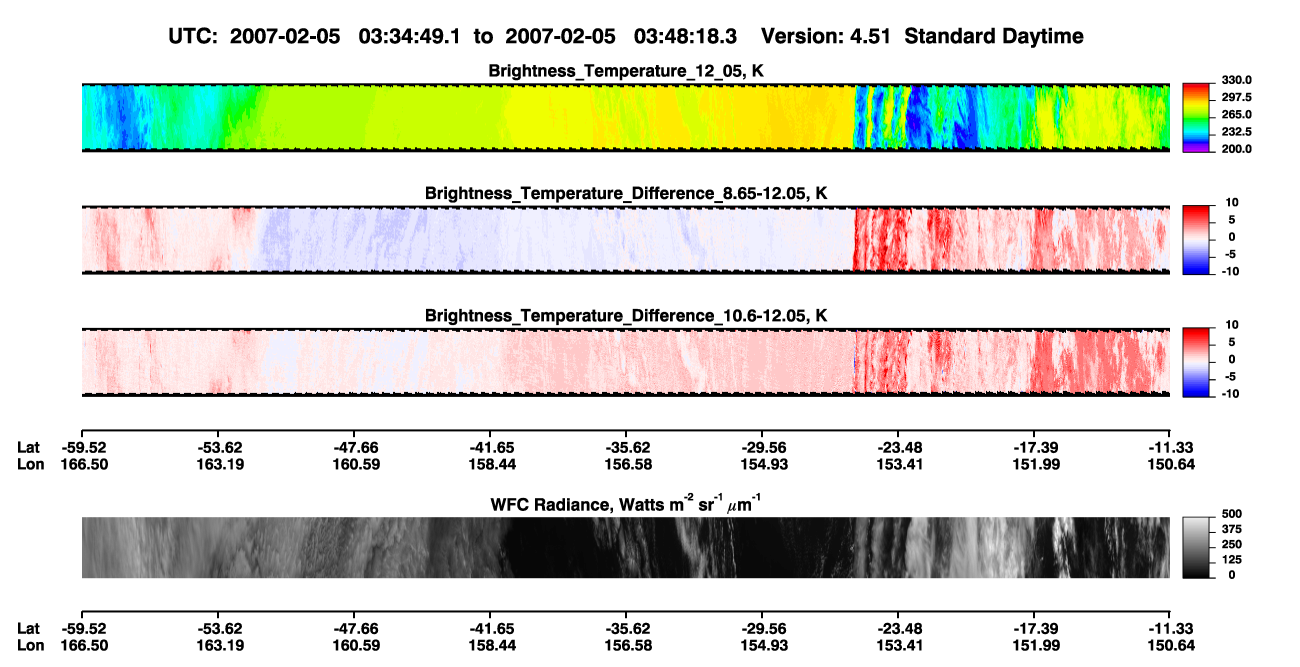Click the WFC Radiance grayscale image strip
1300x667 pixels.
pyautogui.click(x=625, y=547)
